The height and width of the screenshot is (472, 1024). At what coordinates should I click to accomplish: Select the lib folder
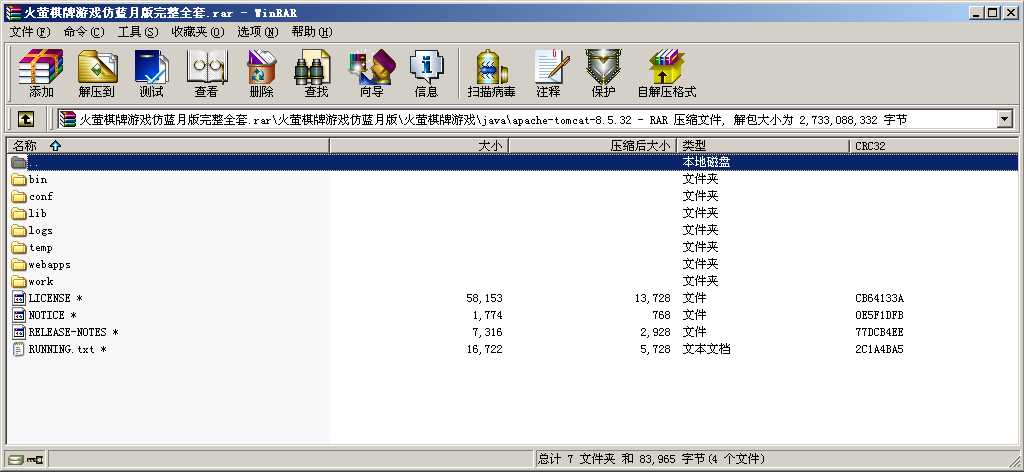(x=29, y=213)
